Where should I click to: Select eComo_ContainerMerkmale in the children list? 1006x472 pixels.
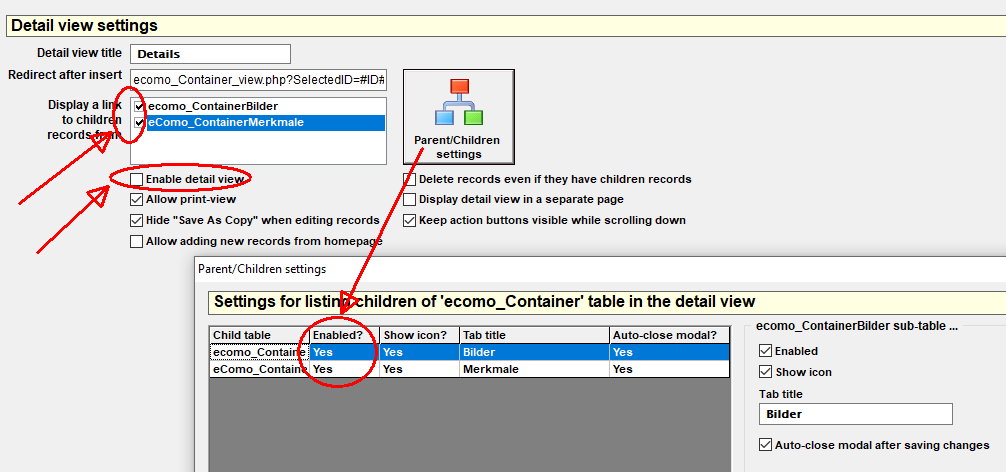pos(266,122)
